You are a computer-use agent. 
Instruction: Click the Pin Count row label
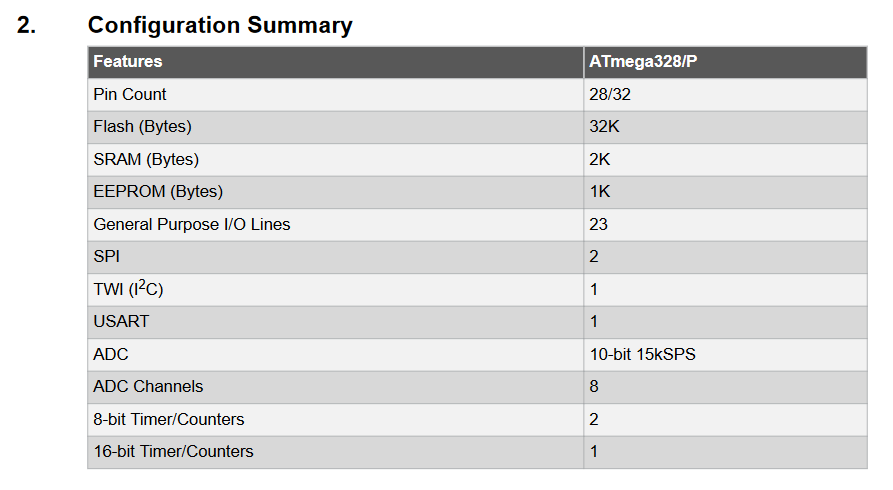click(x=130, y=95)
